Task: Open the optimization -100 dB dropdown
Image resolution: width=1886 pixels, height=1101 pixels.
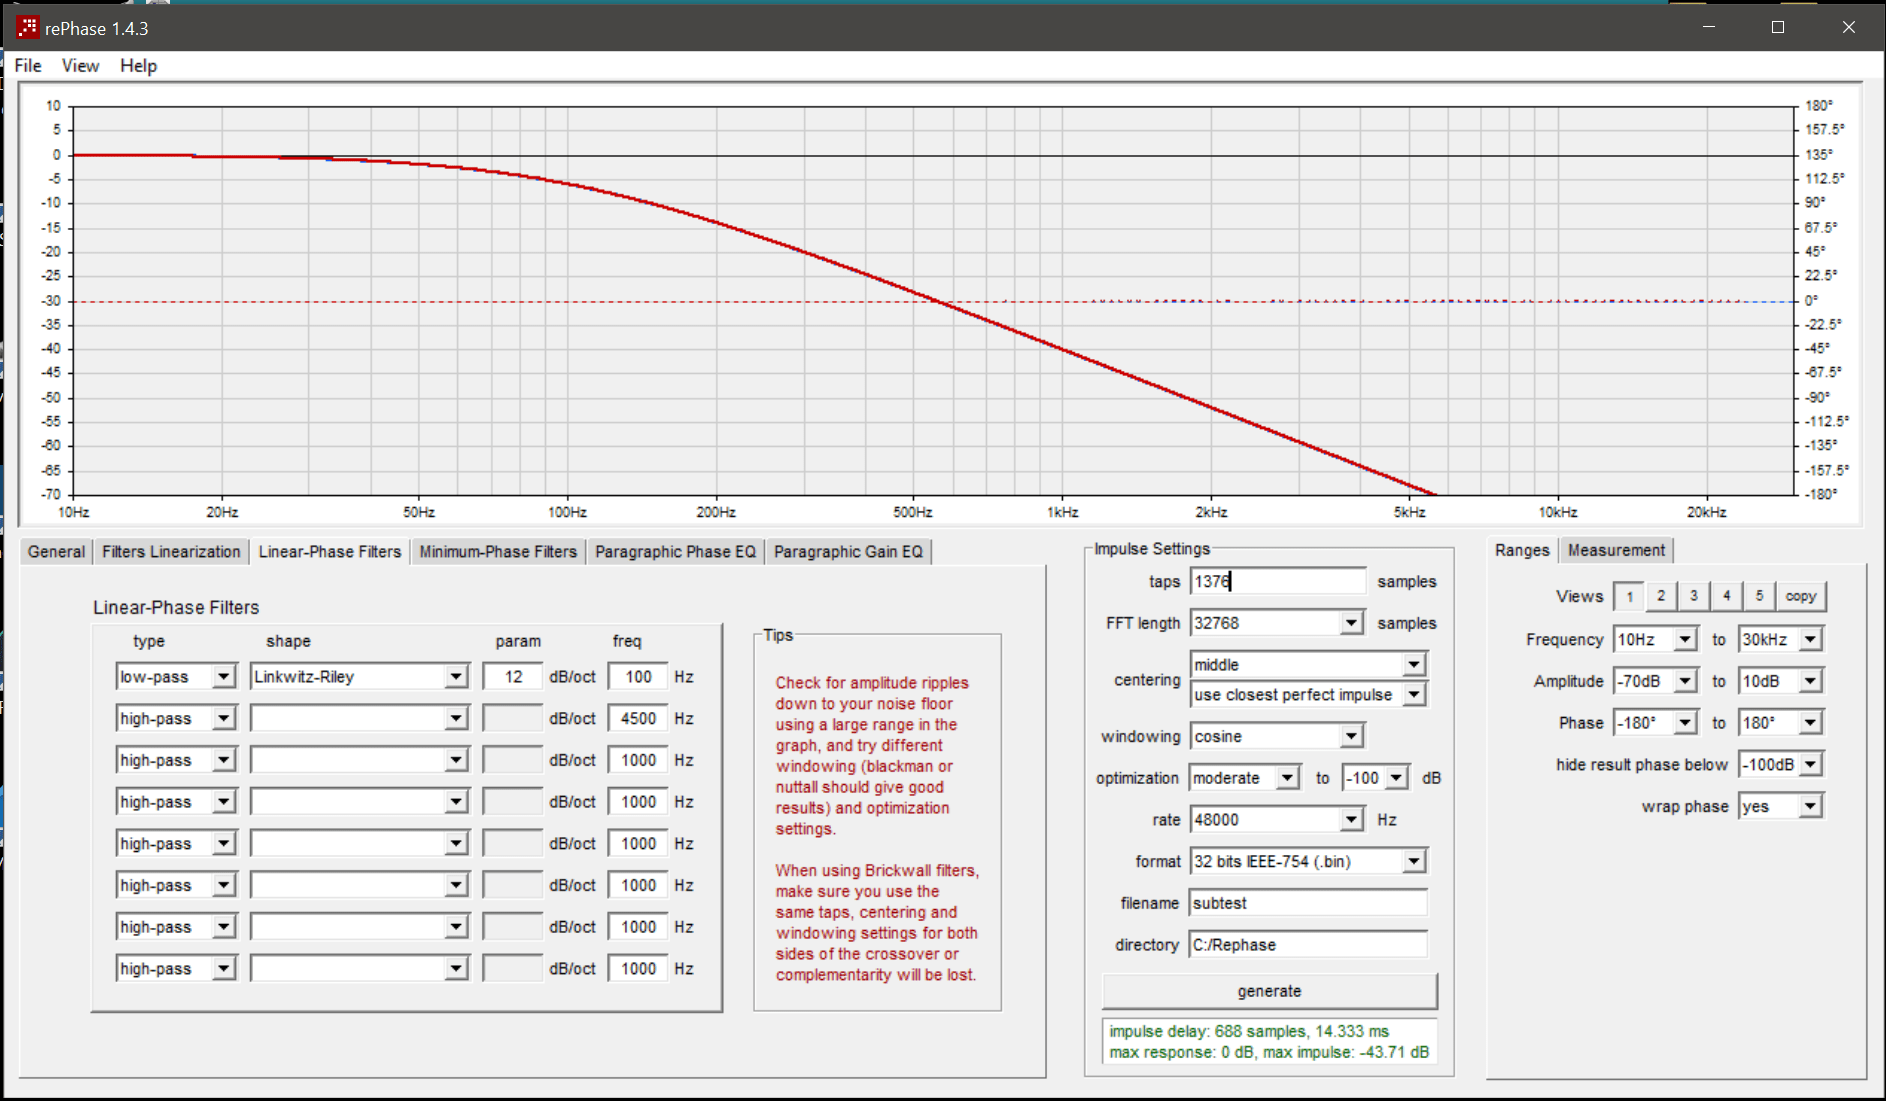Action: coord(1397,778)
